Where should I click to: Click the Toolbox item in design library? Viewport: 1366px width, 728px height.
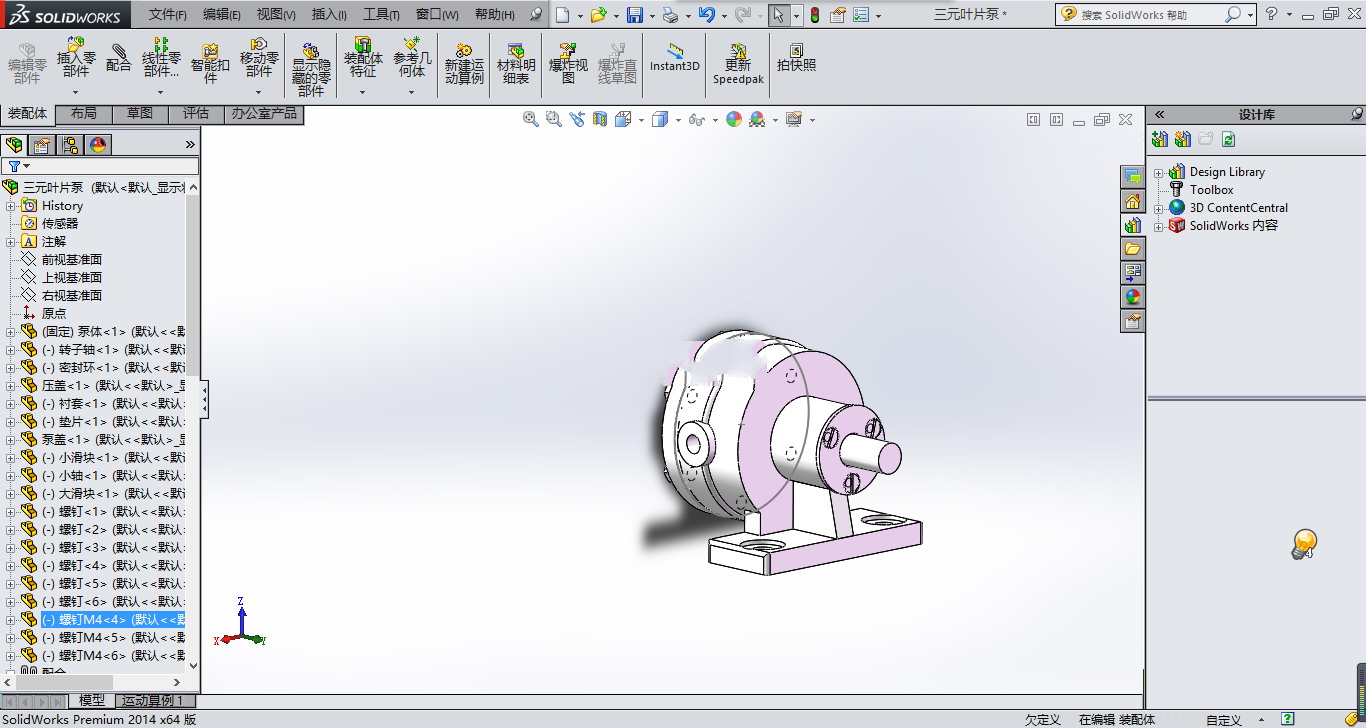pyautogui.click(x=1211, y=190)
